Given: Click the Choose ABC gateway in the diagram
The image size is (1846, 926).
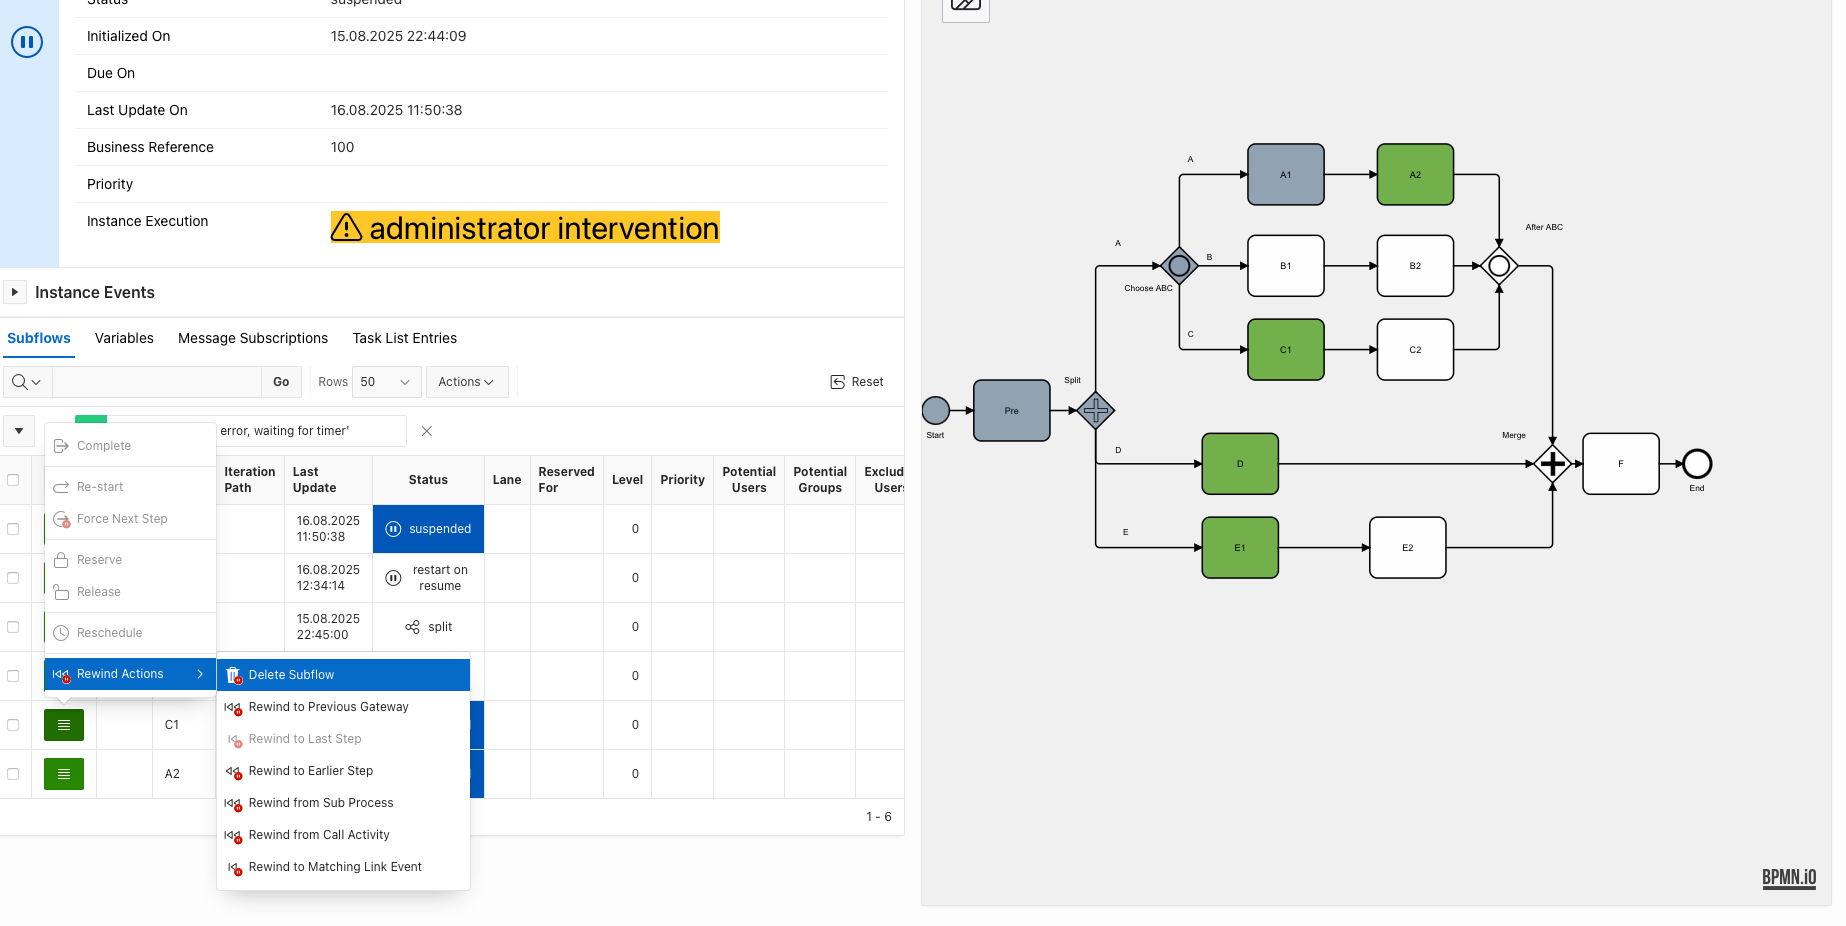Looking at the screenshot, I should tap(1180, 266).
